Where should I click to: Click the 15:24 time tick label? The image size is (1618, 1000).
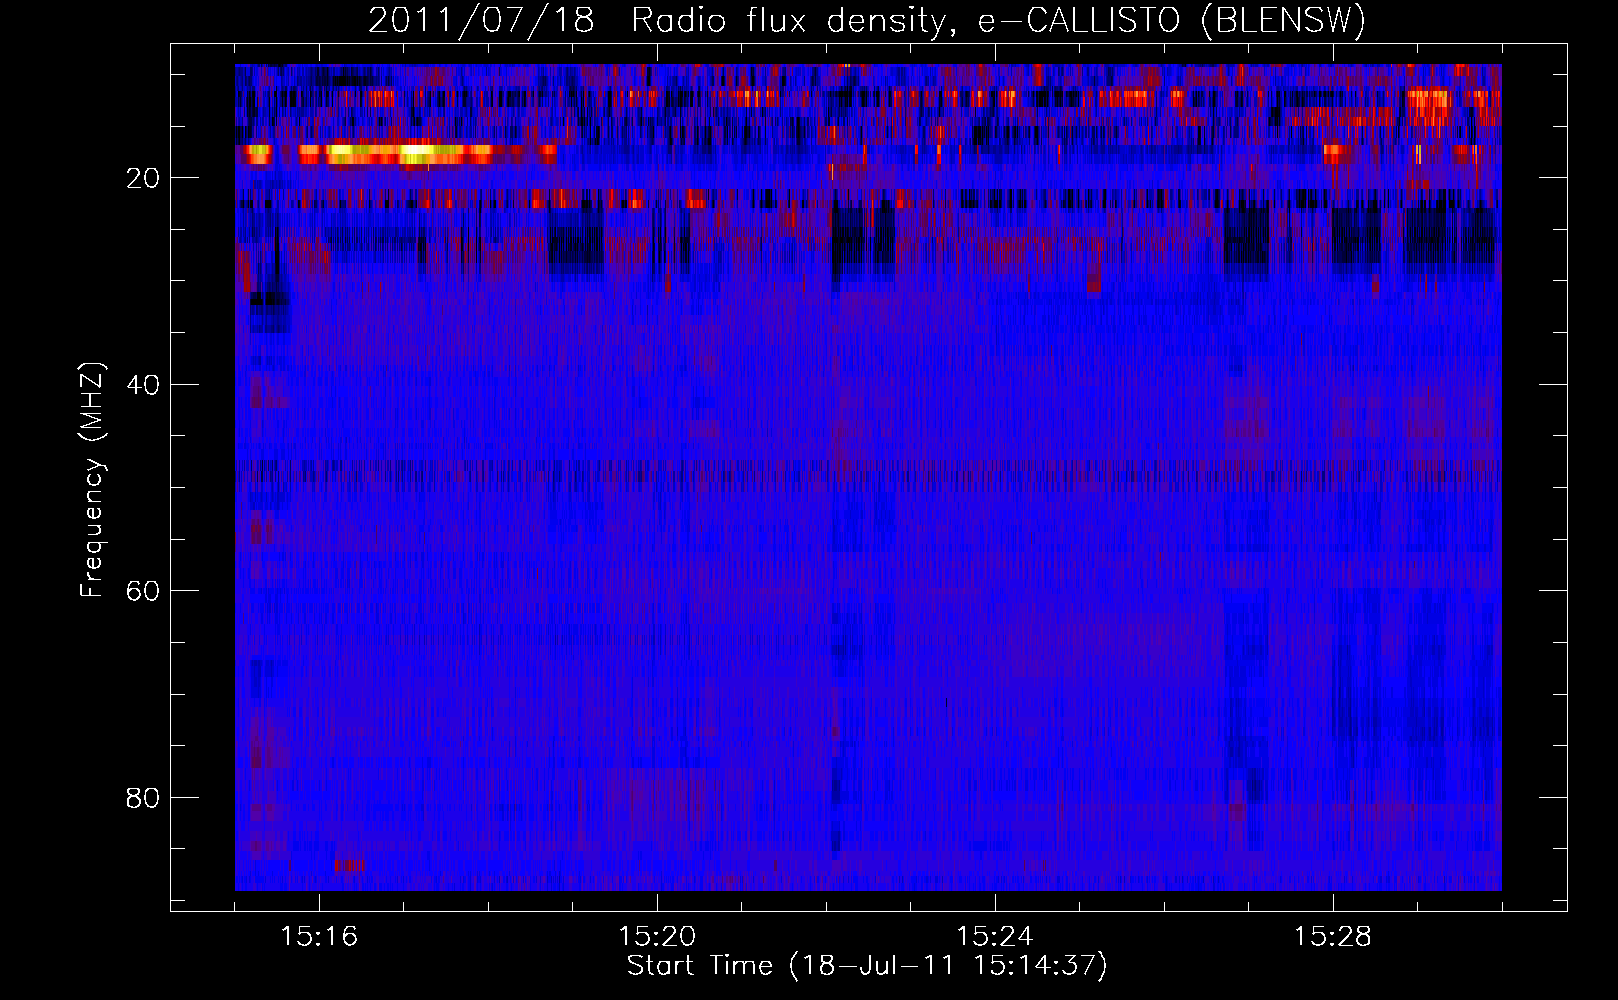(x=995, y=937)
